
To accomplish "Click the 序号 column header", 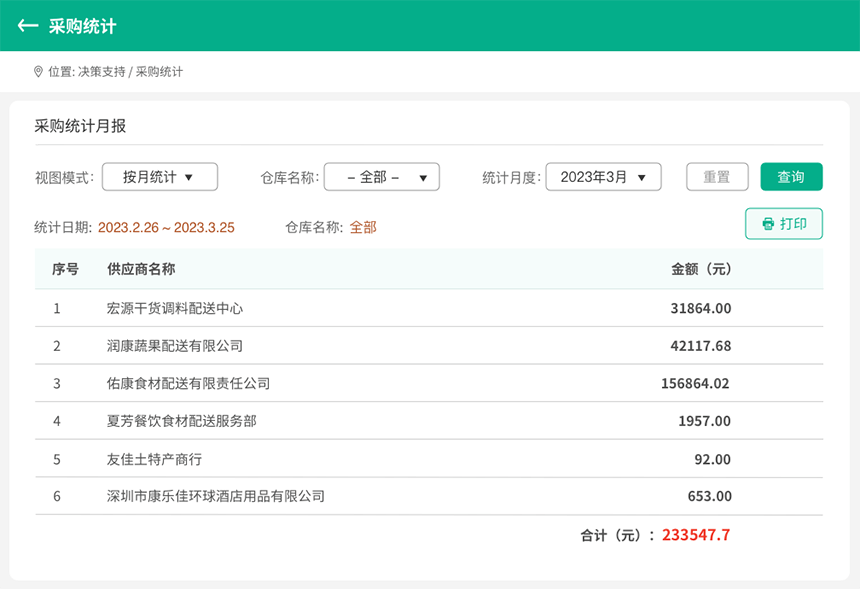I will 65,269.
